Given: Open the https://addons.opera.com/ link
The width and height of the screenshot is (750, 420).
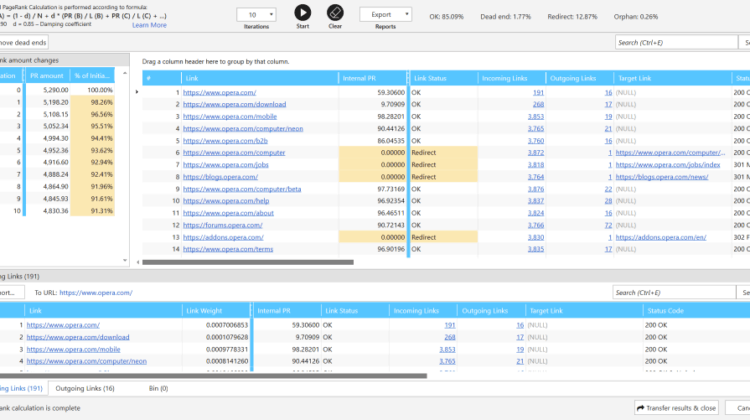Looking at the screenshot, I should click(x=223, y=237).
